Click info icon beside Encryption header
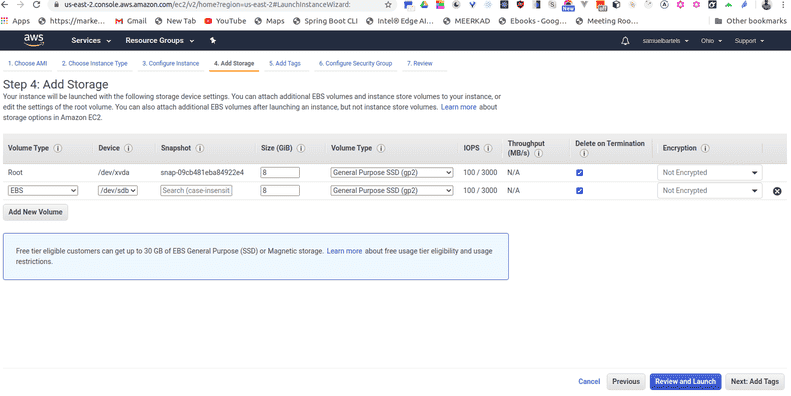Viewport: 791px width, 396px height. pos(705,148)
